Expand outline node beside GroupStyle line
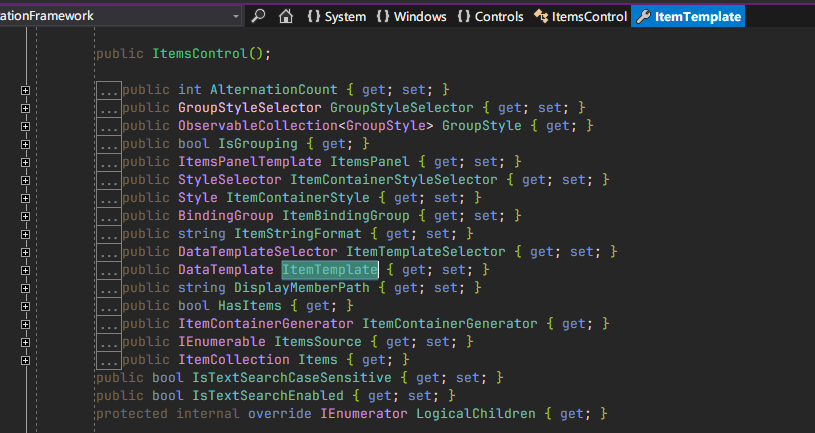The height and width of the screenshot is (433, 815). click(x=25, y=126)
